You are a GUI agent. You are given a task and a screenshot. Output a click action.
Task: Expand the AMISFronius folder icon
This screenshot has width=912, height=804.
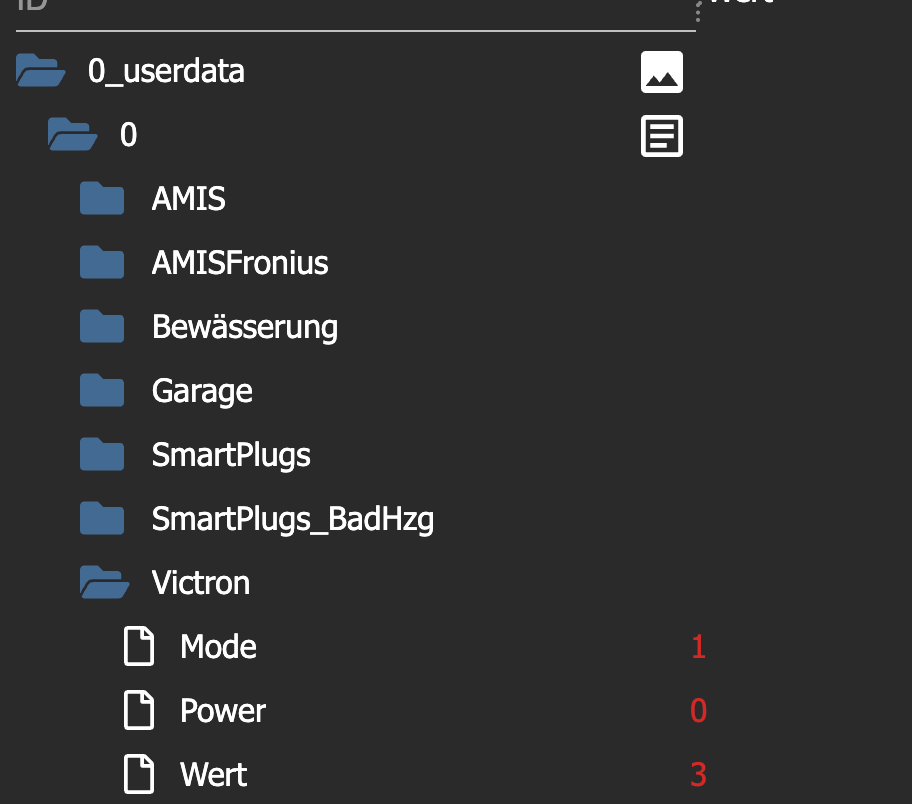102,262
